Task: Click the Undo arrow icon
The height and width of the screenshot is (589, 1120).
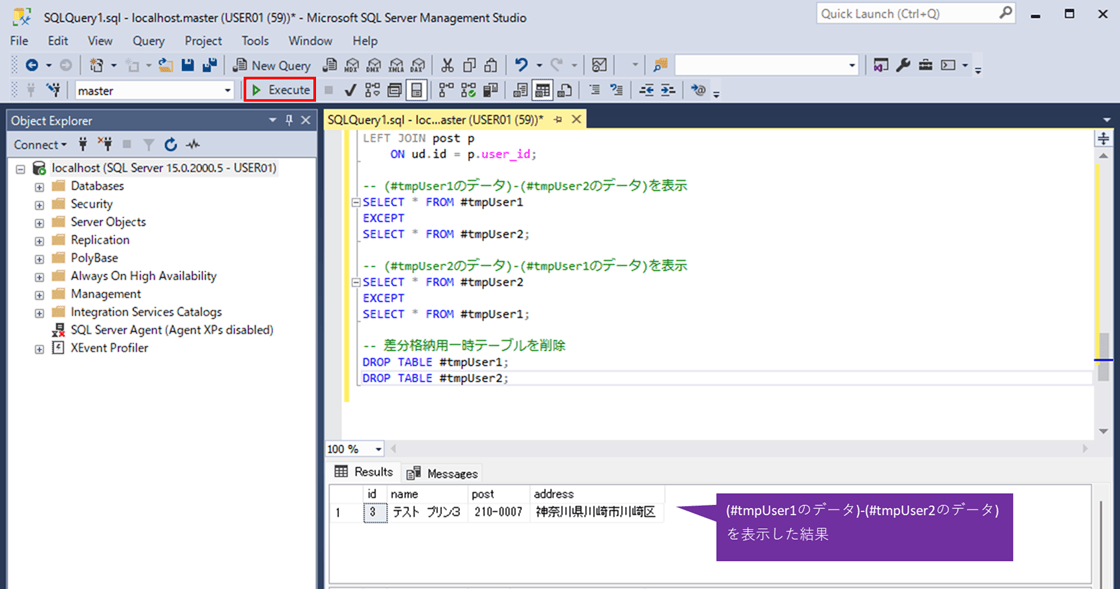Action: coord(521,65)
